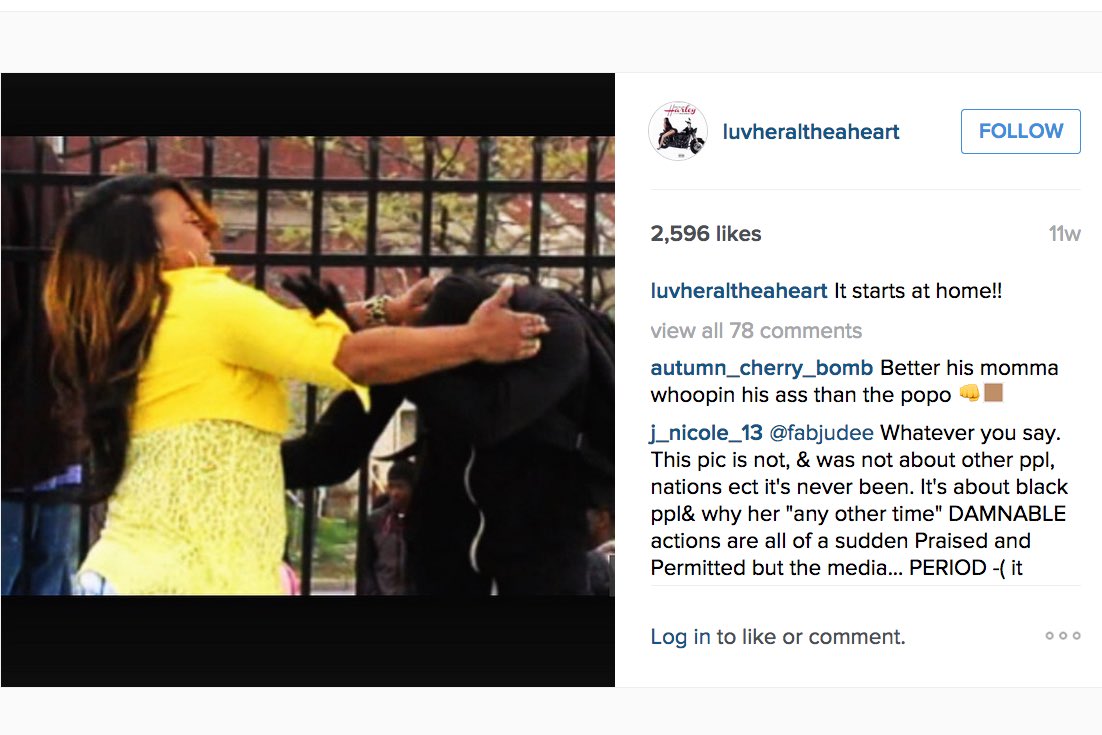1102x735 pixels.
Task: Click the @fabjudee mention link
Action: click(x=822, y=433)
